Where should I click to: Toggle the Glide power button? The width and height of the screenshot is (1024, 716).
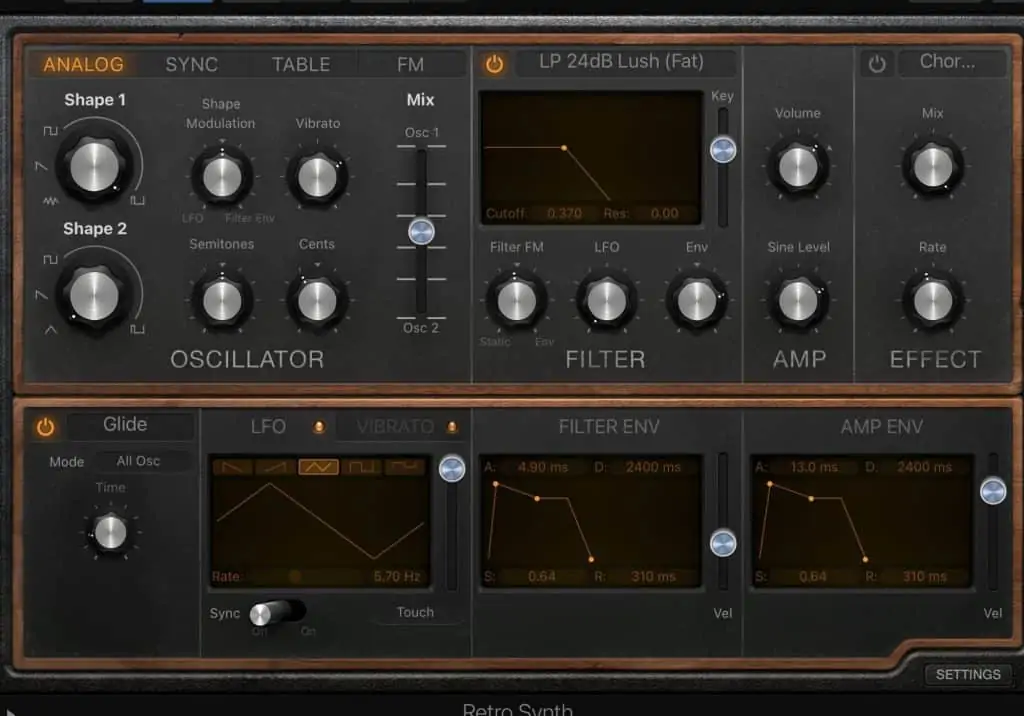[45, 427]
